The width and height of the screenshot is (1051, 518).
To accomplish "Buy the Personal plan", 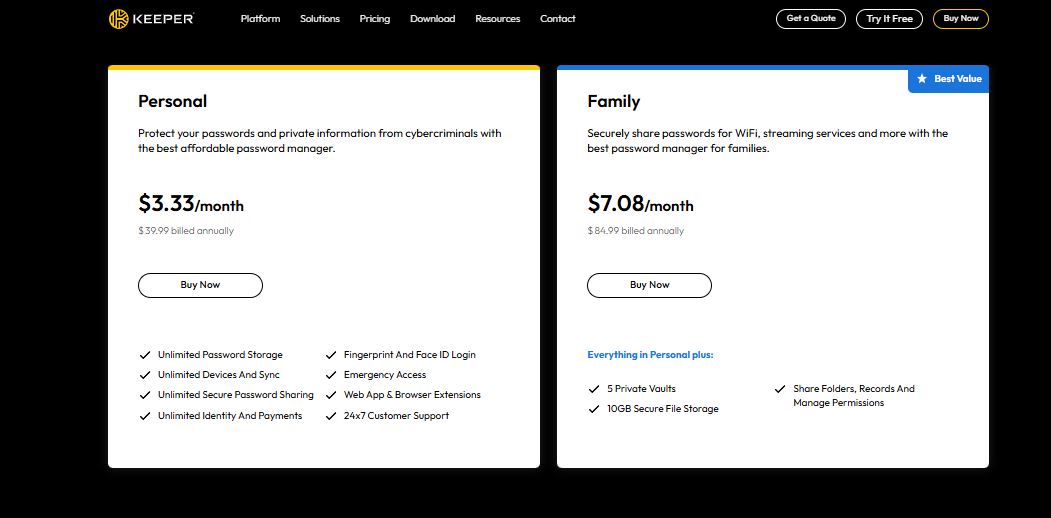I will (x=200, y=285).
